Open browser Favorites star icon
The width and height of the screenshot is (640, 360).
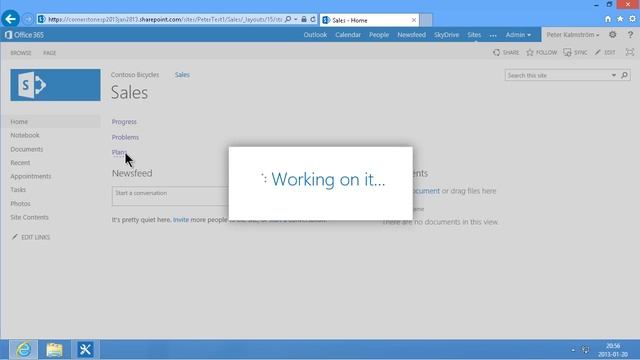(620, 19)
